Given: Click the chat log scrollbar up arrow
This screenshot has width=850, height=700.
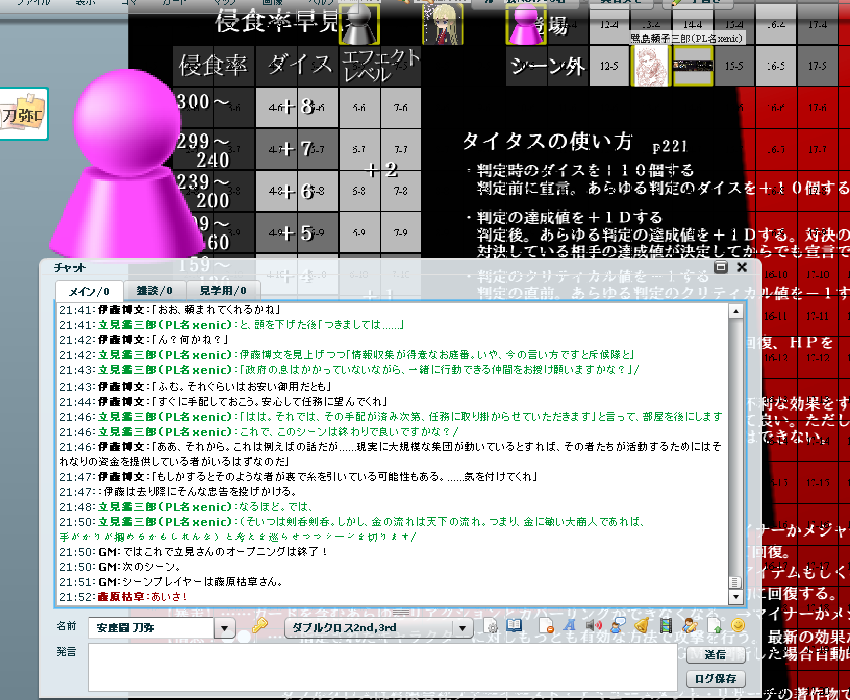Looking at the screenshot, I should pyautogui.click(x=736, y=311).
